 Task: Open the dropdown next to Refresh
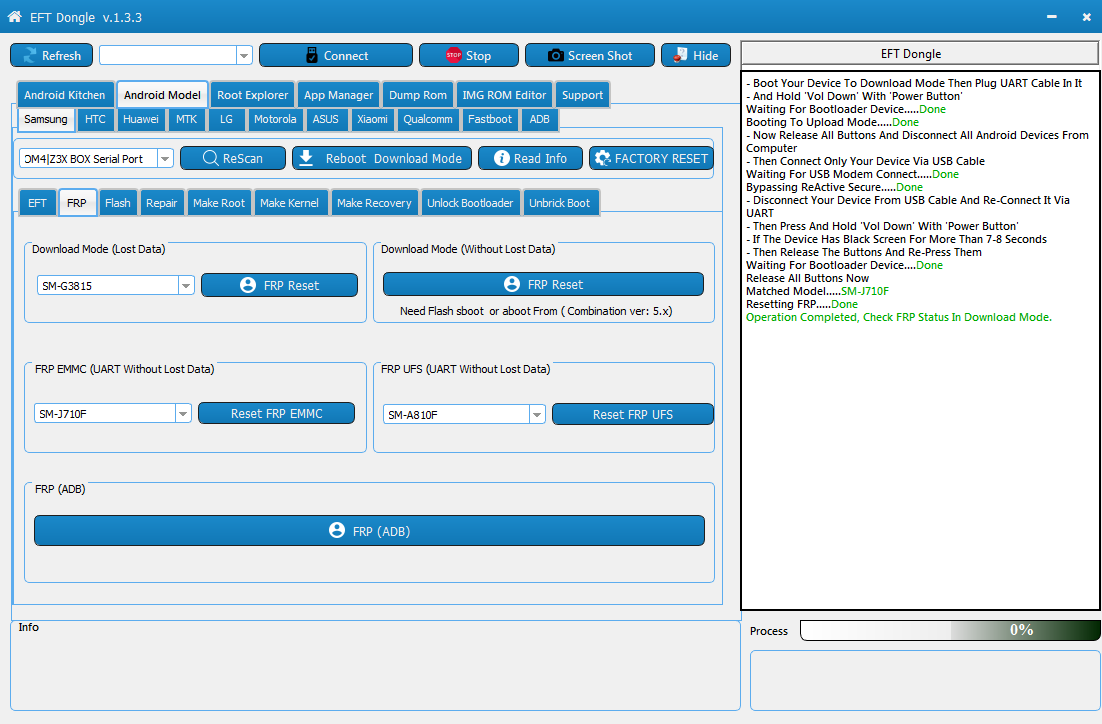[x=244, y=56]
